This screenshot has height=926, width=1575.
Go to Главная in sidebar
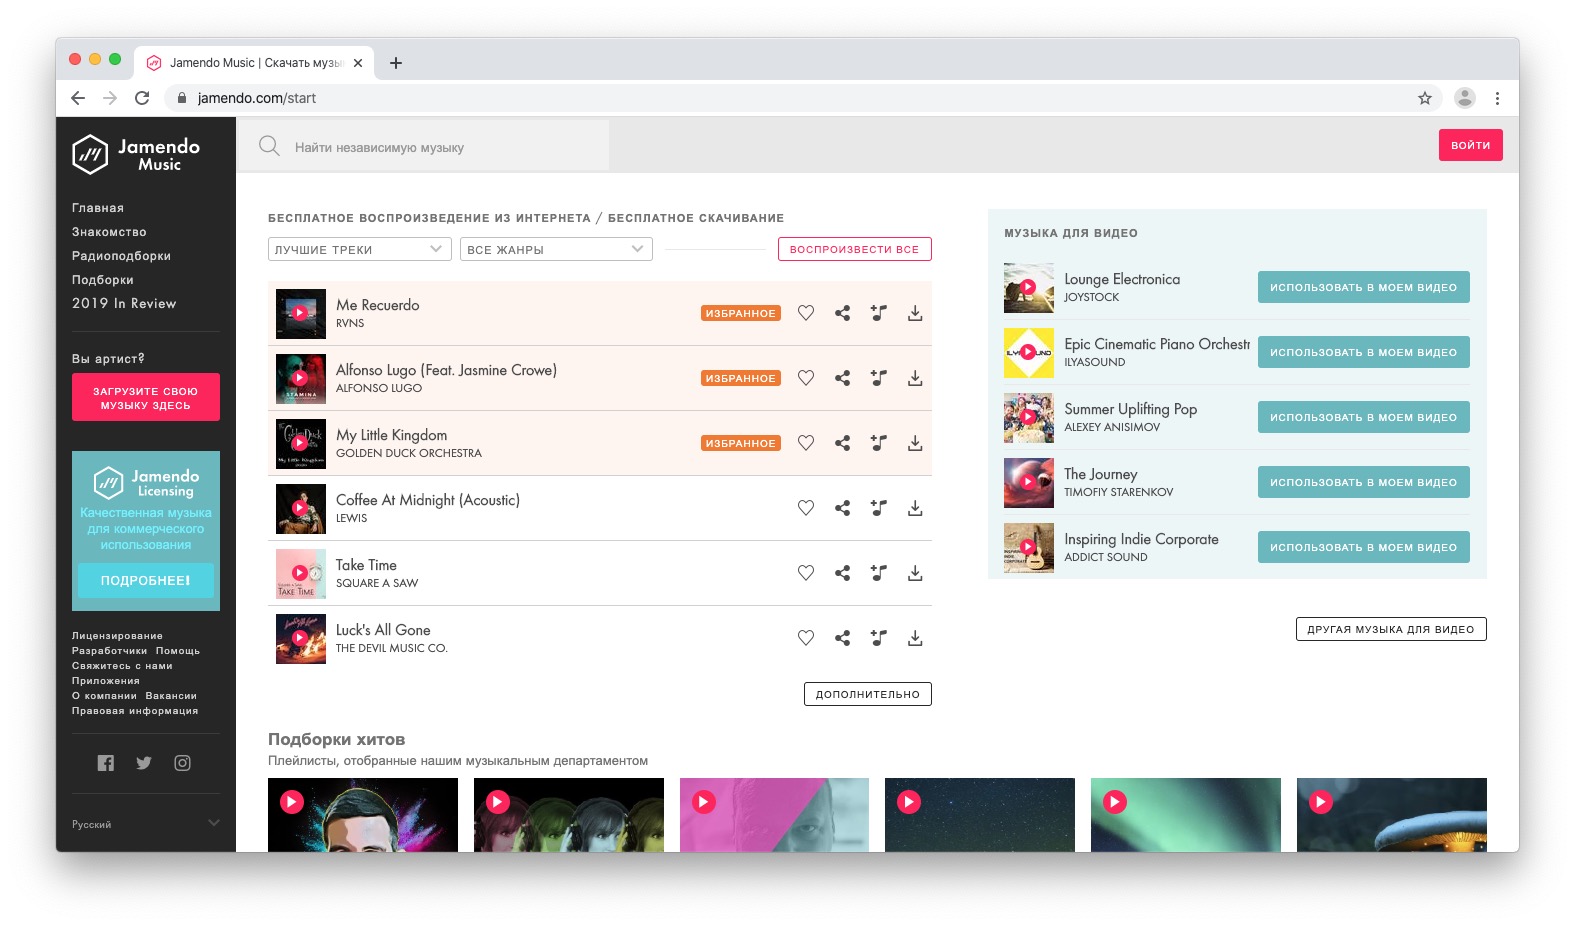(x=98, y=208)
